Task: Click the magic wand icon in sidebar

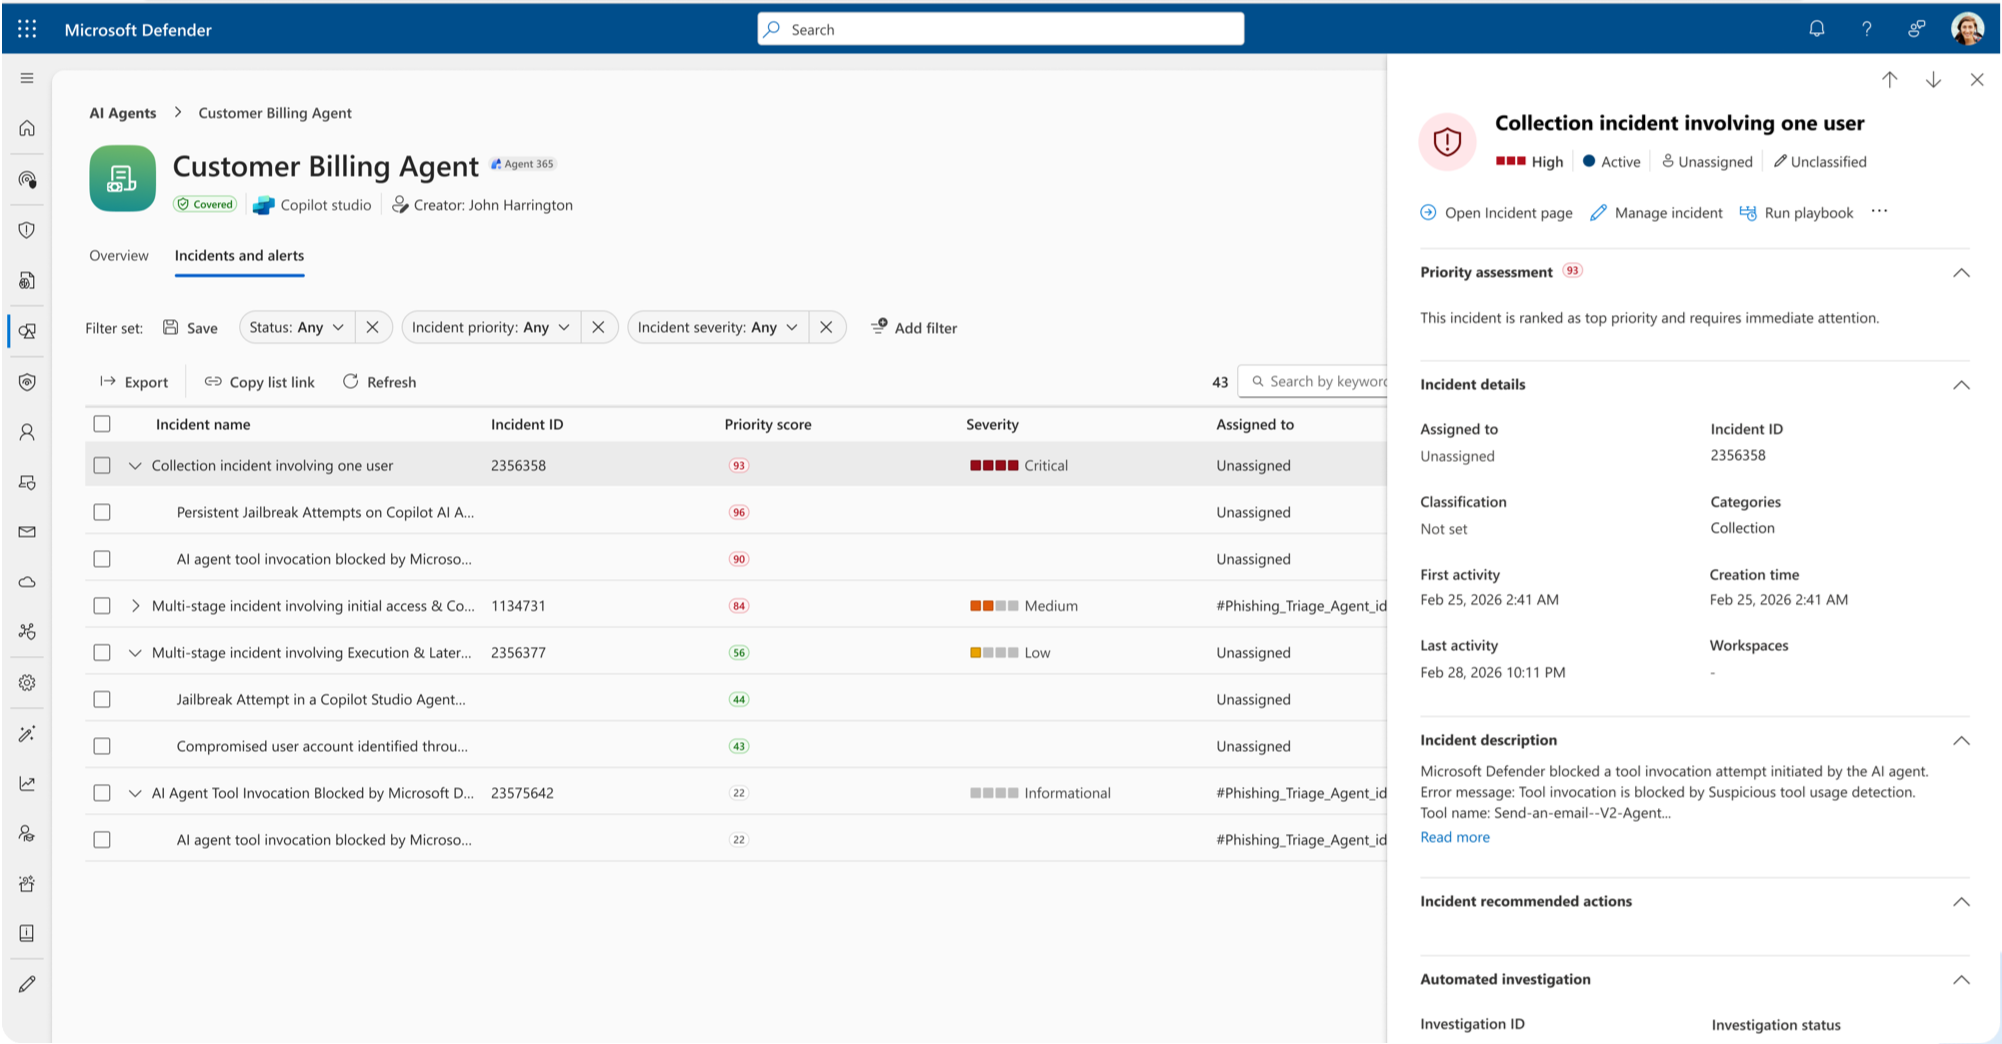Action: click(x=27, y=734)
